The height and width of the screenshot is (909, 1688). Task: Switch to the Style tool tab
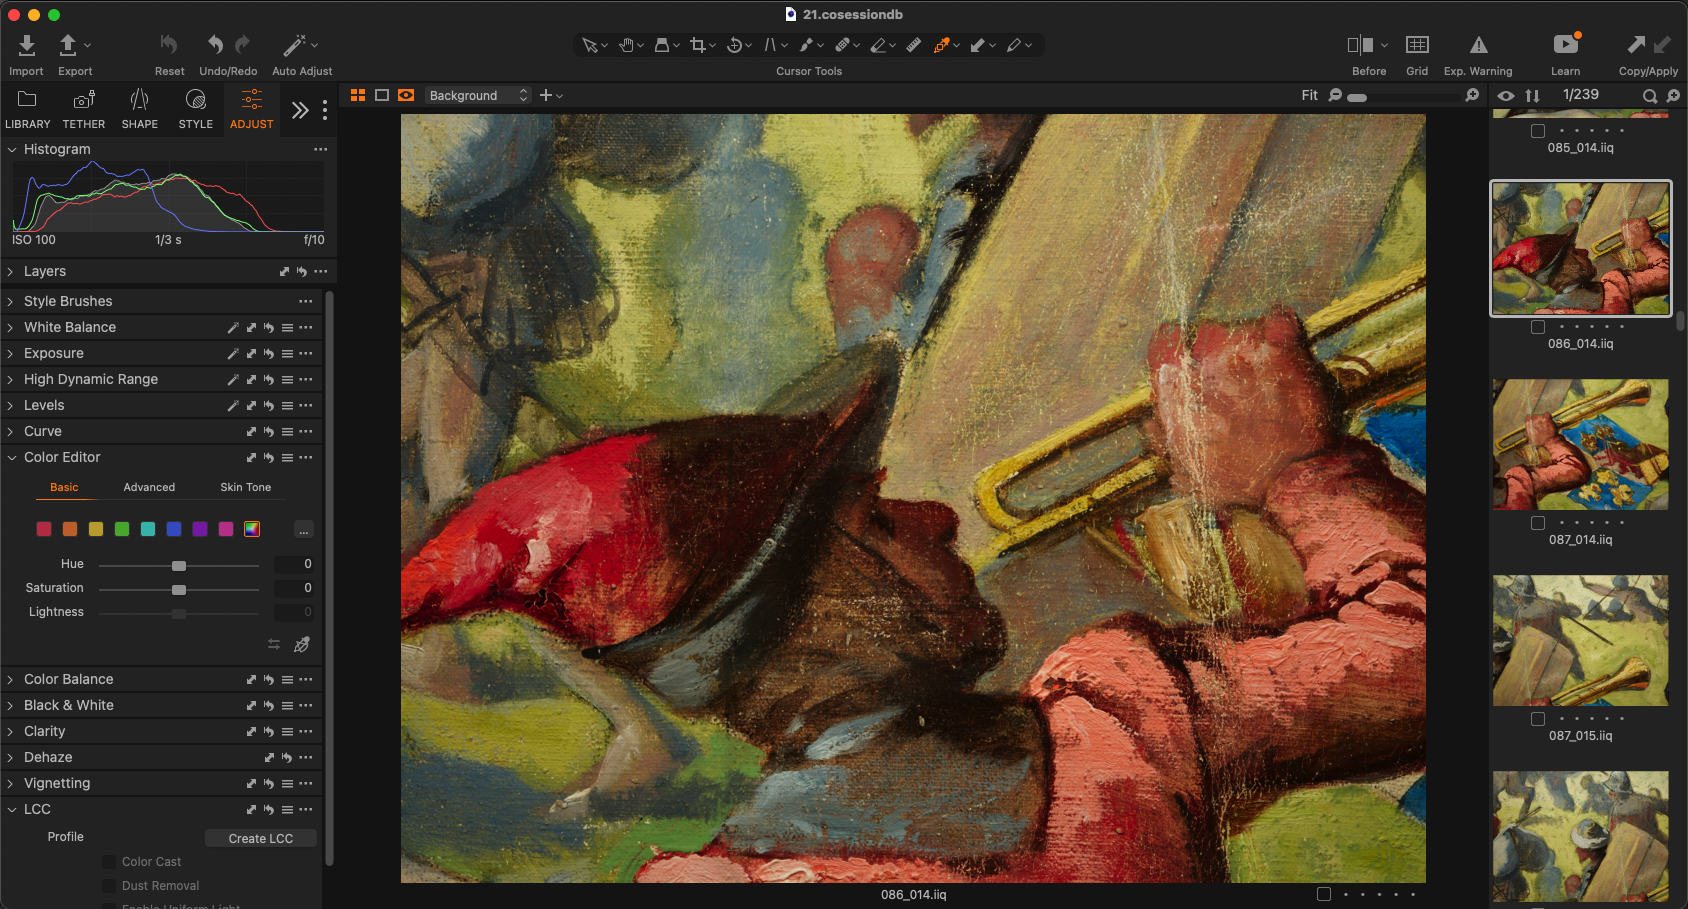pos(196,108)
